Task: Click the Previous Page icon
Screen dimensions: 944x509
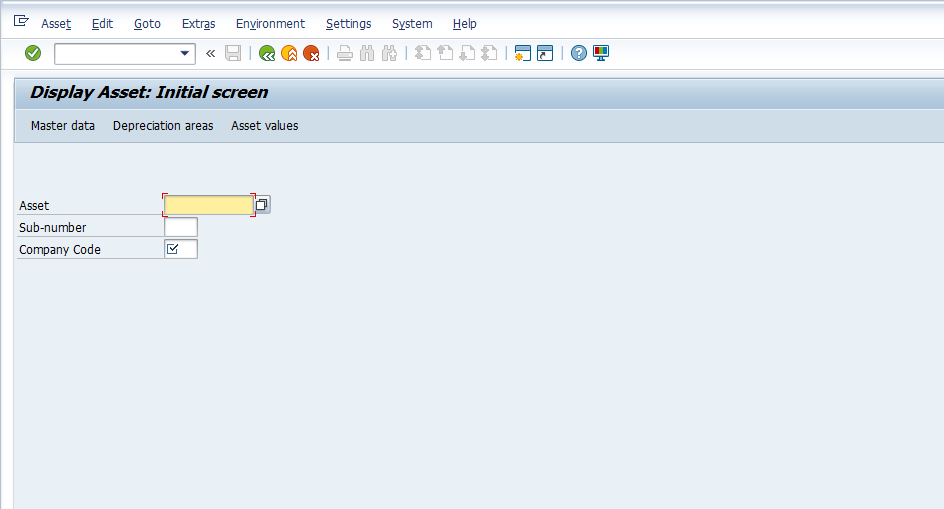Action: (x=446, y=54)
